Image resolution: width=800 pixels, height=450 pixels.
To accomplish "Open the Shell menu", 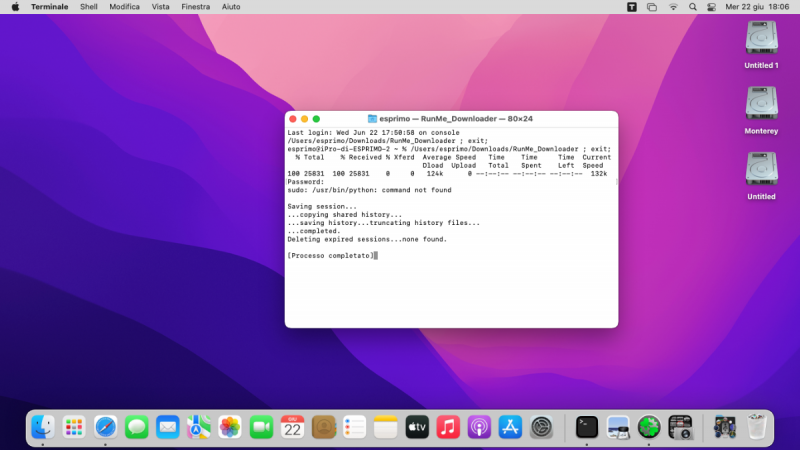I will coord(88,6).
